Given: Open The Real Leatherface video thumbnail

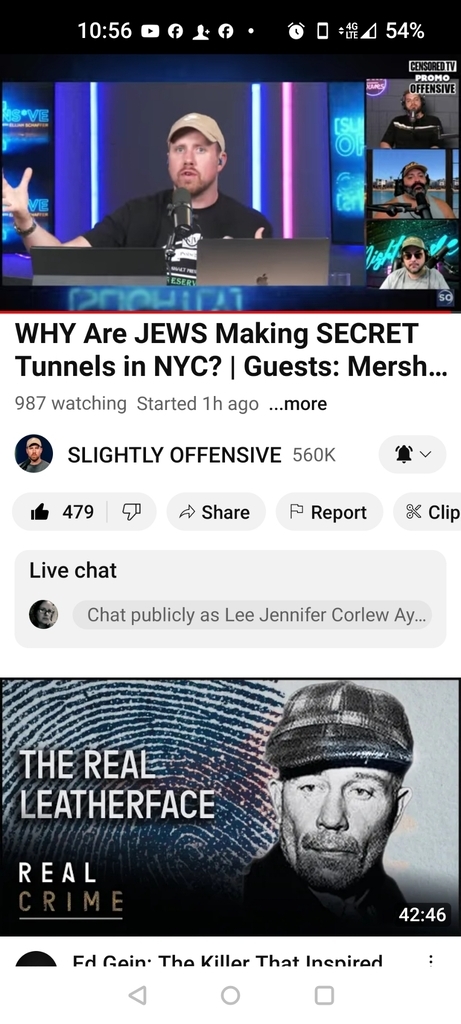Looking at the screenshot, I should coord(230,807).
